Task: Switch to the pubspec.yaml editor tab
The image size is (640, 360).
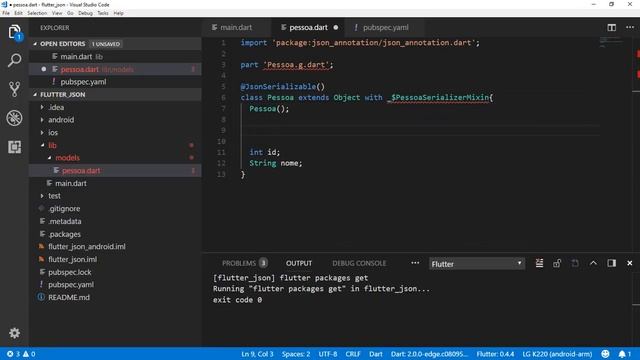Action: [x=386, y=27]
